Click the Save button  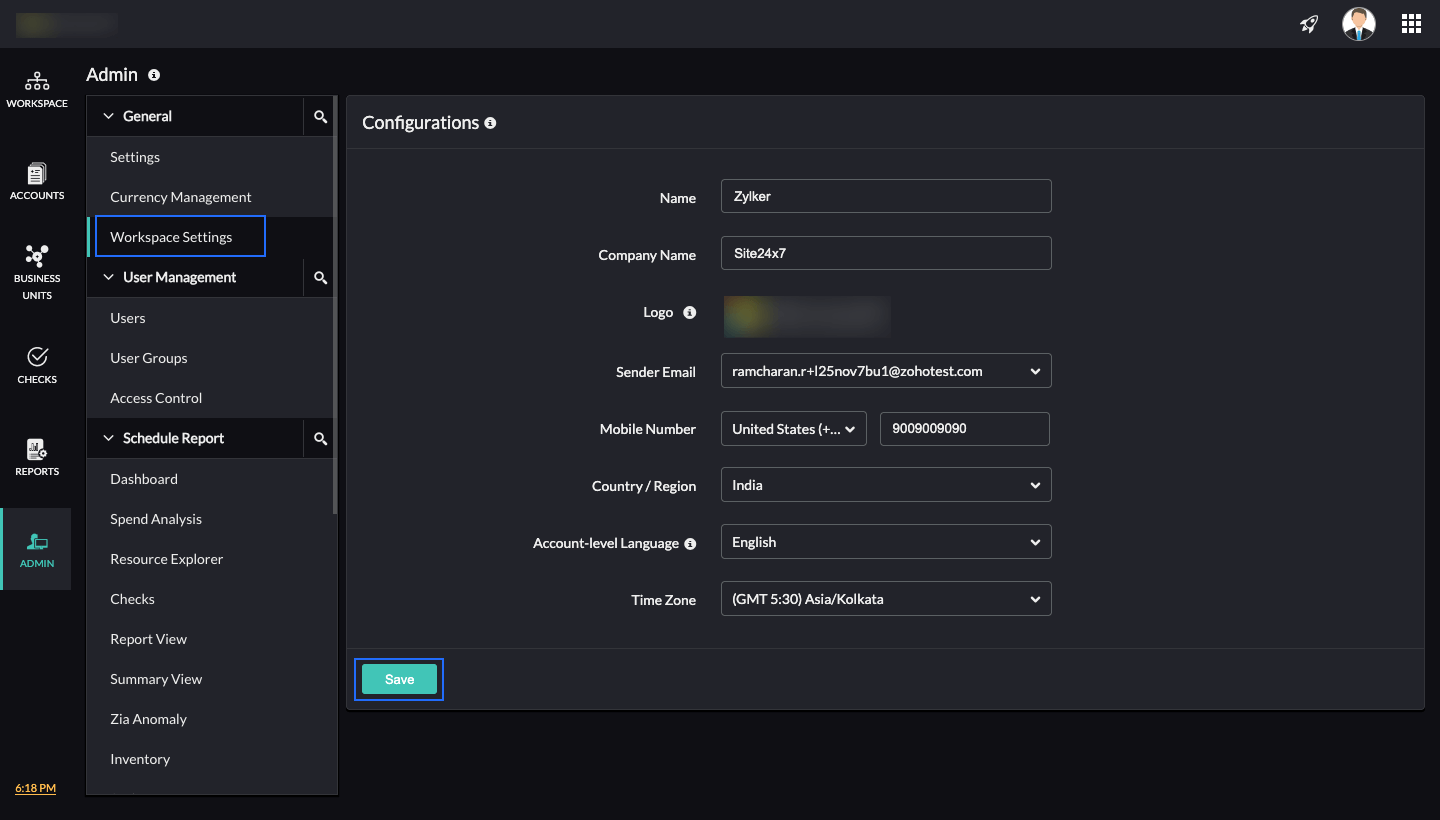pyautogui.click(x=399, y=679)
